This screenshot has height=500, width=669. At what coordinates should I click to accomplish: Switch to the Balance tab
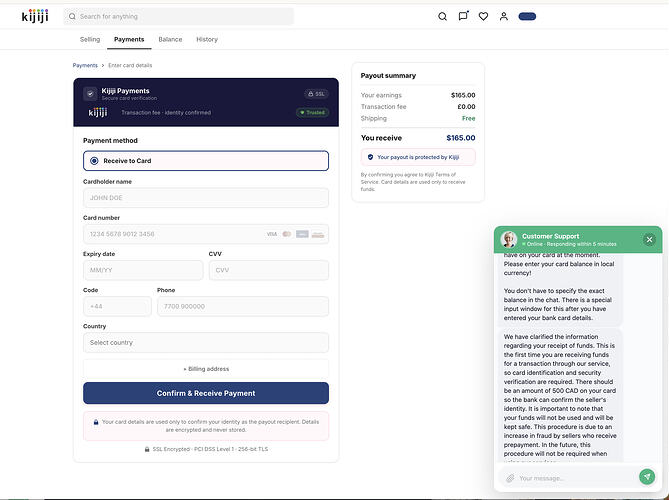click(170, 39)
